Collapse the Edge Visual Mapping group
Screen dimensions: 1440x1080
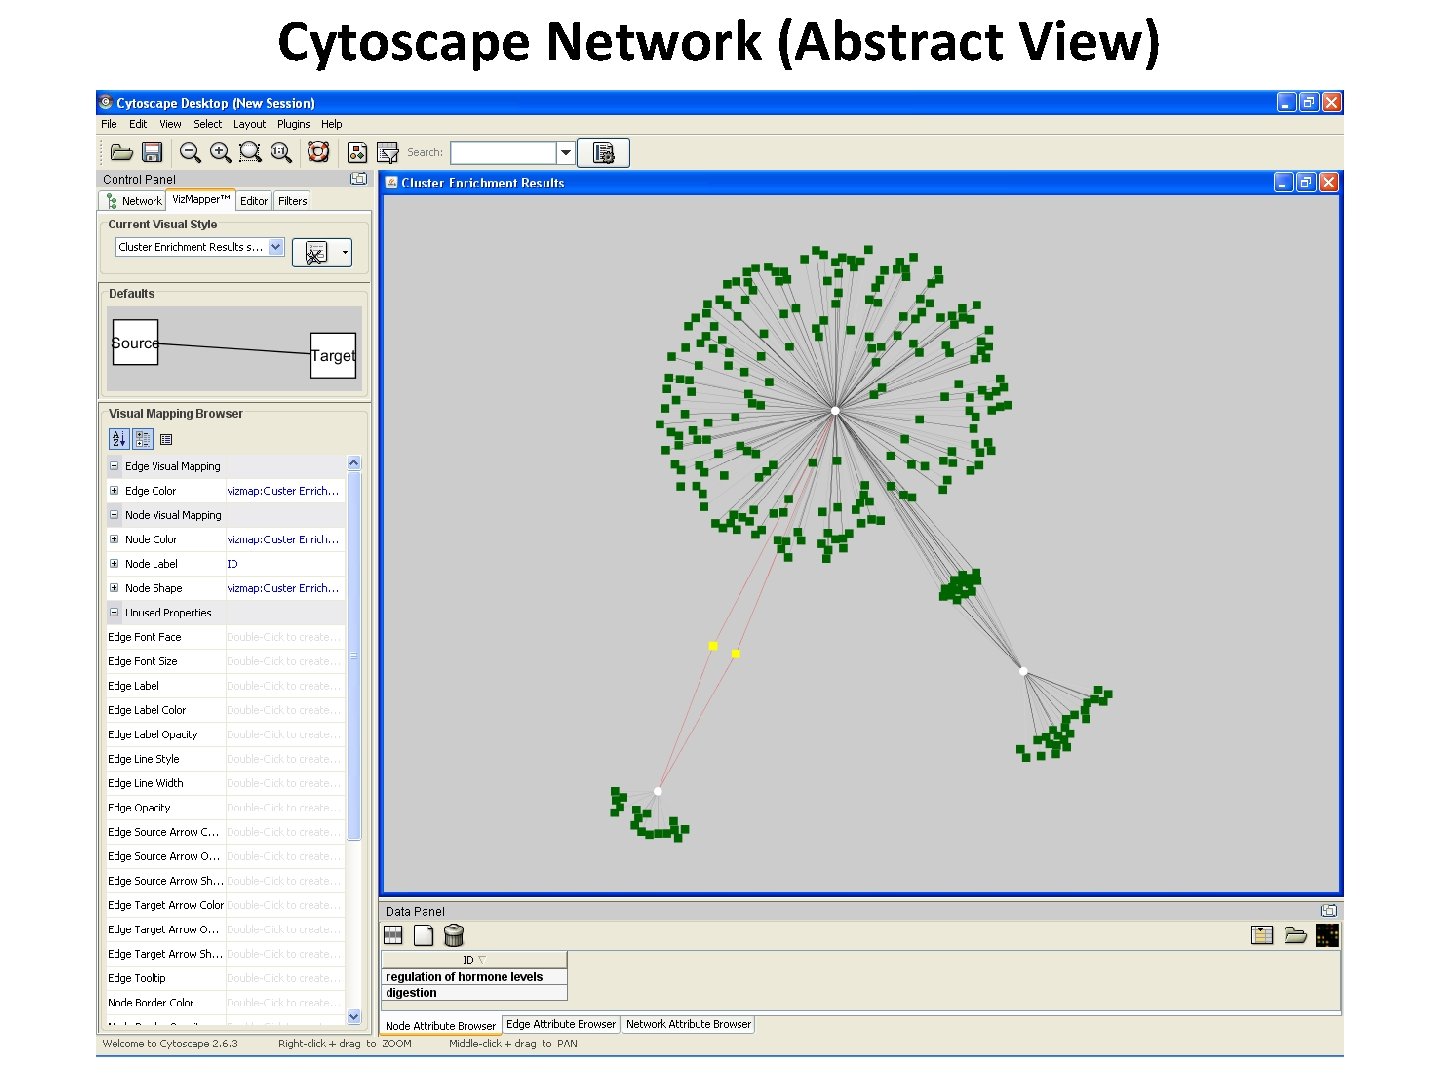pos(114,466)
